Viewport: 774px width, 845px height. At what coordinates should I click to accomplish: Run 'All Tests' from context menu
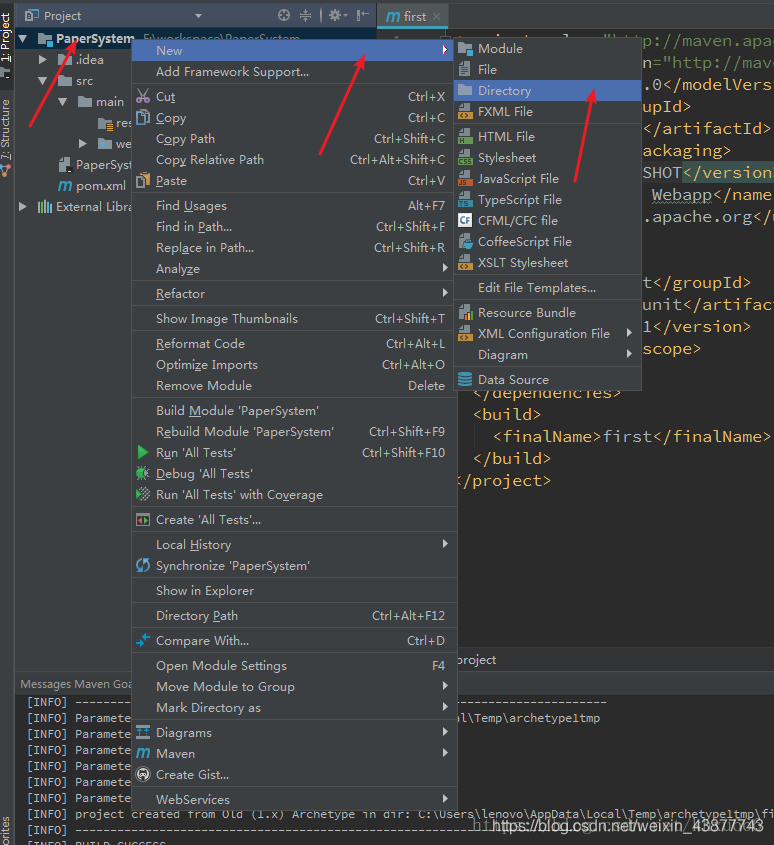[196, 453]
